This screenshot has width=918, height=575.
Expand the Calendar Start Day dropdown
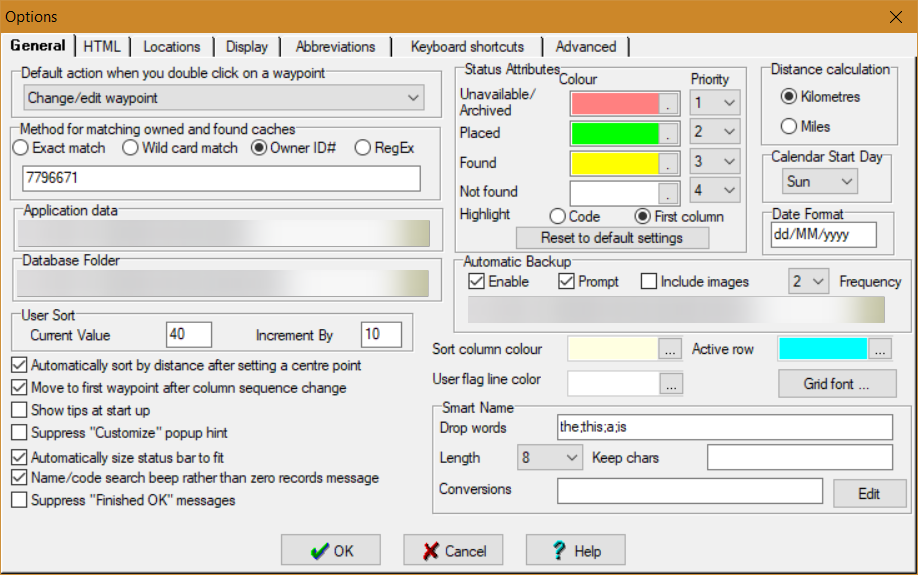(x=819, y=182)
